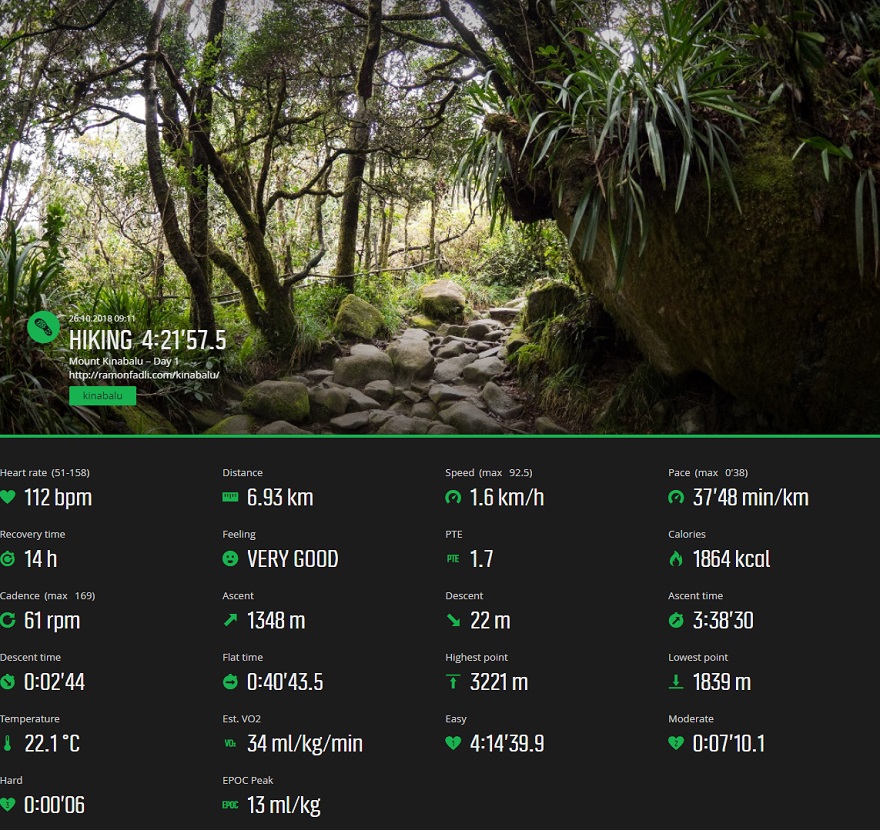Click the VO2 icon beside 34 ml/kg/min
This screenshot has width=880, height=830.
pyautogui.click(x=230, y=743)
